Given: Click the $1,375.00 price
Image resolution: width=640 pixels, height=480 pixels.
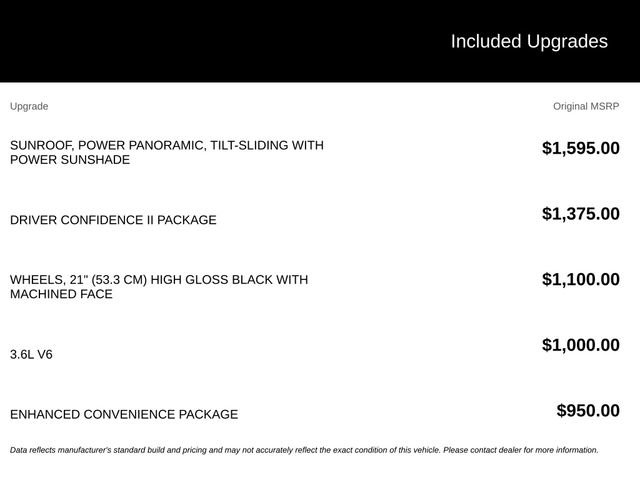Looking at the screenshot, I should (x=581, y=213).
